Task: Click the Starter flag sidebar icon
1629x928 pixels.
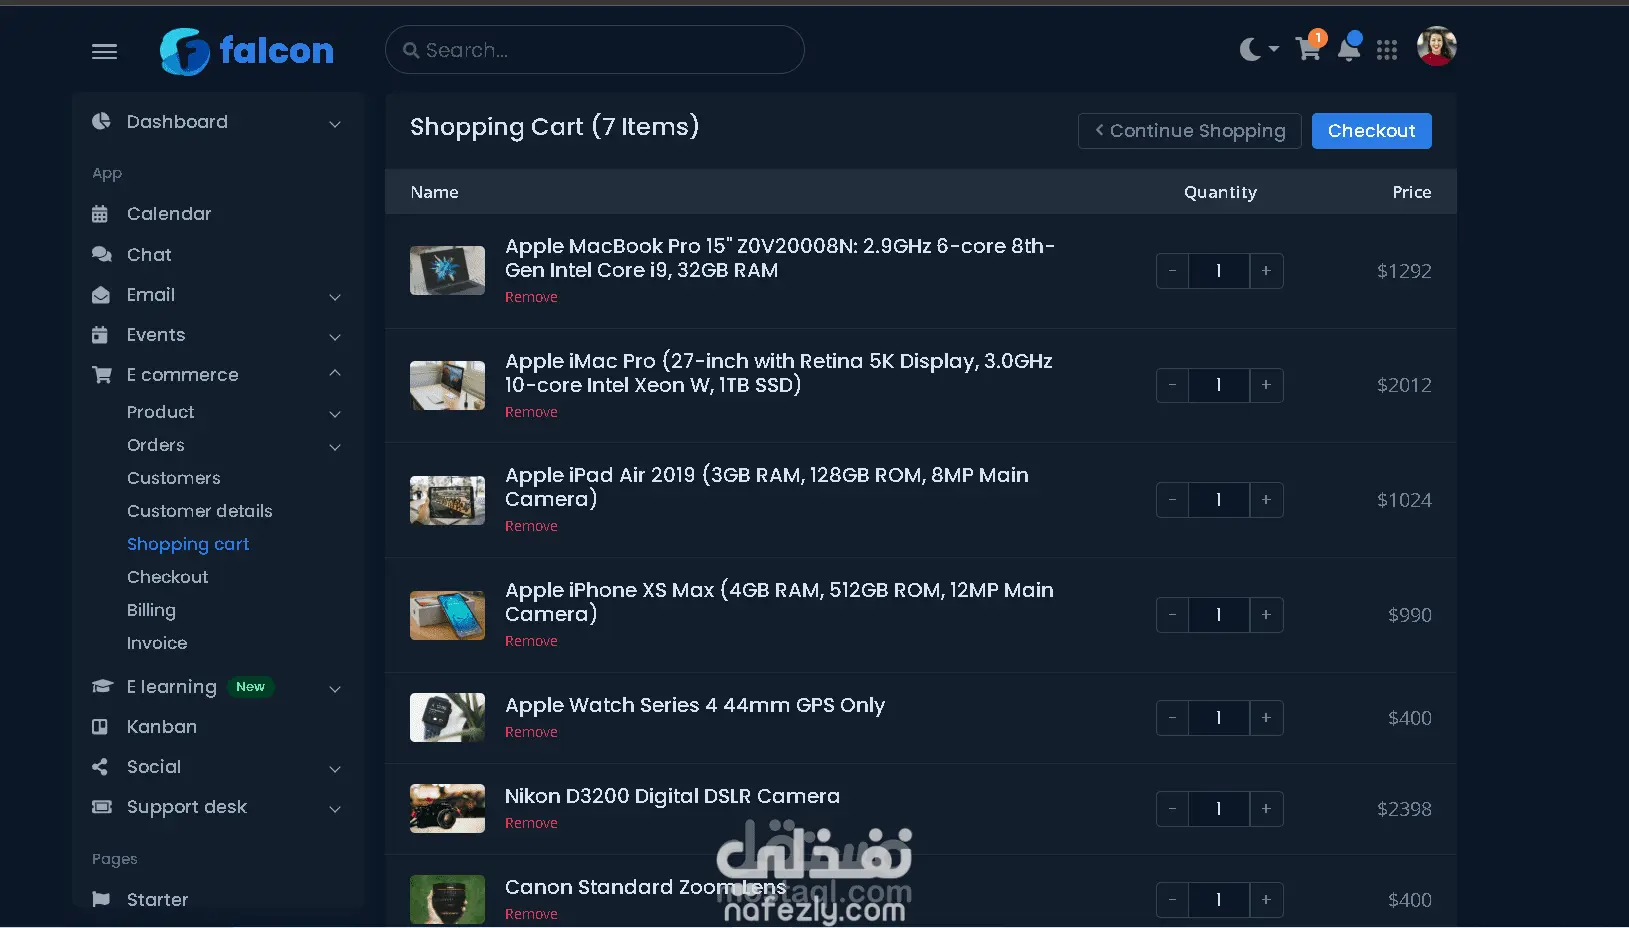Action: tap(101, 899)
